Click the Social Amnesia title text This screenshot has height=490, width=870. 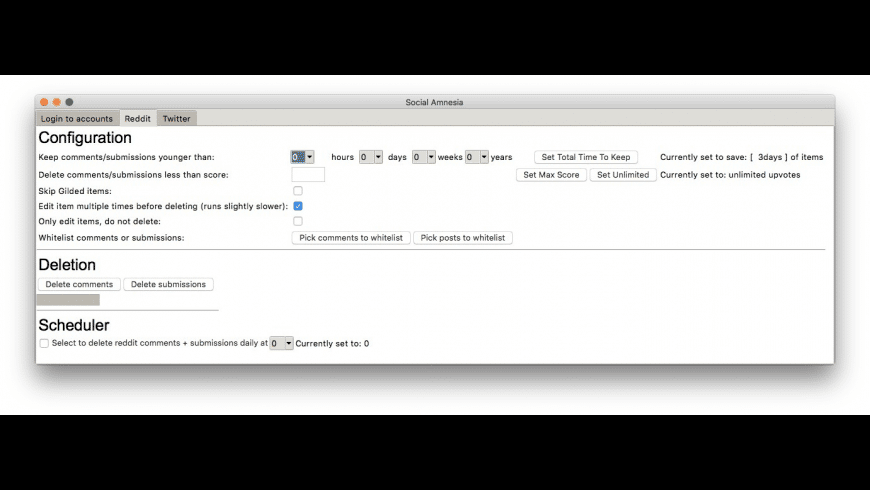[434, 102]
